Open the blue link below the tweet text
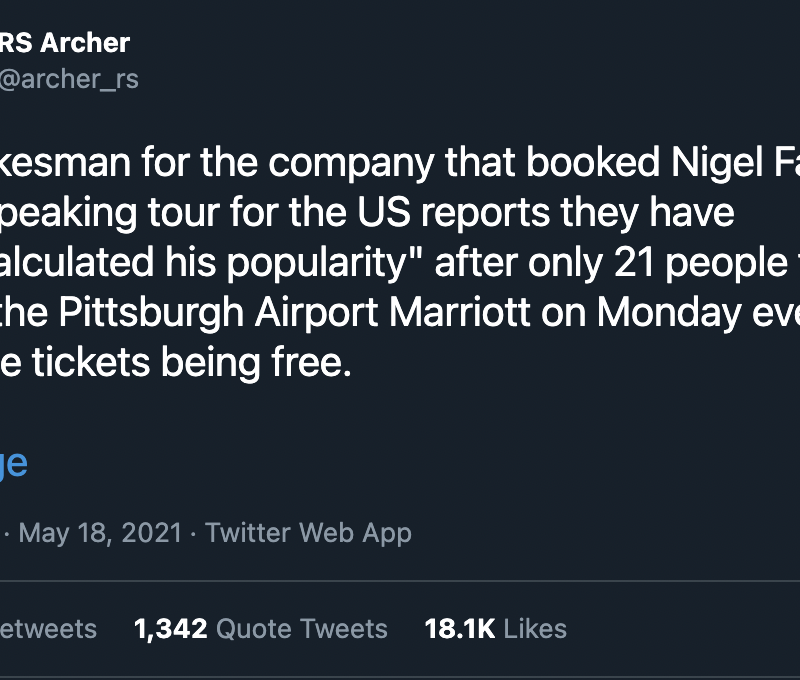The width and height of the screenshot is (800, 680). pyautogui.click(x=13, y=463)
